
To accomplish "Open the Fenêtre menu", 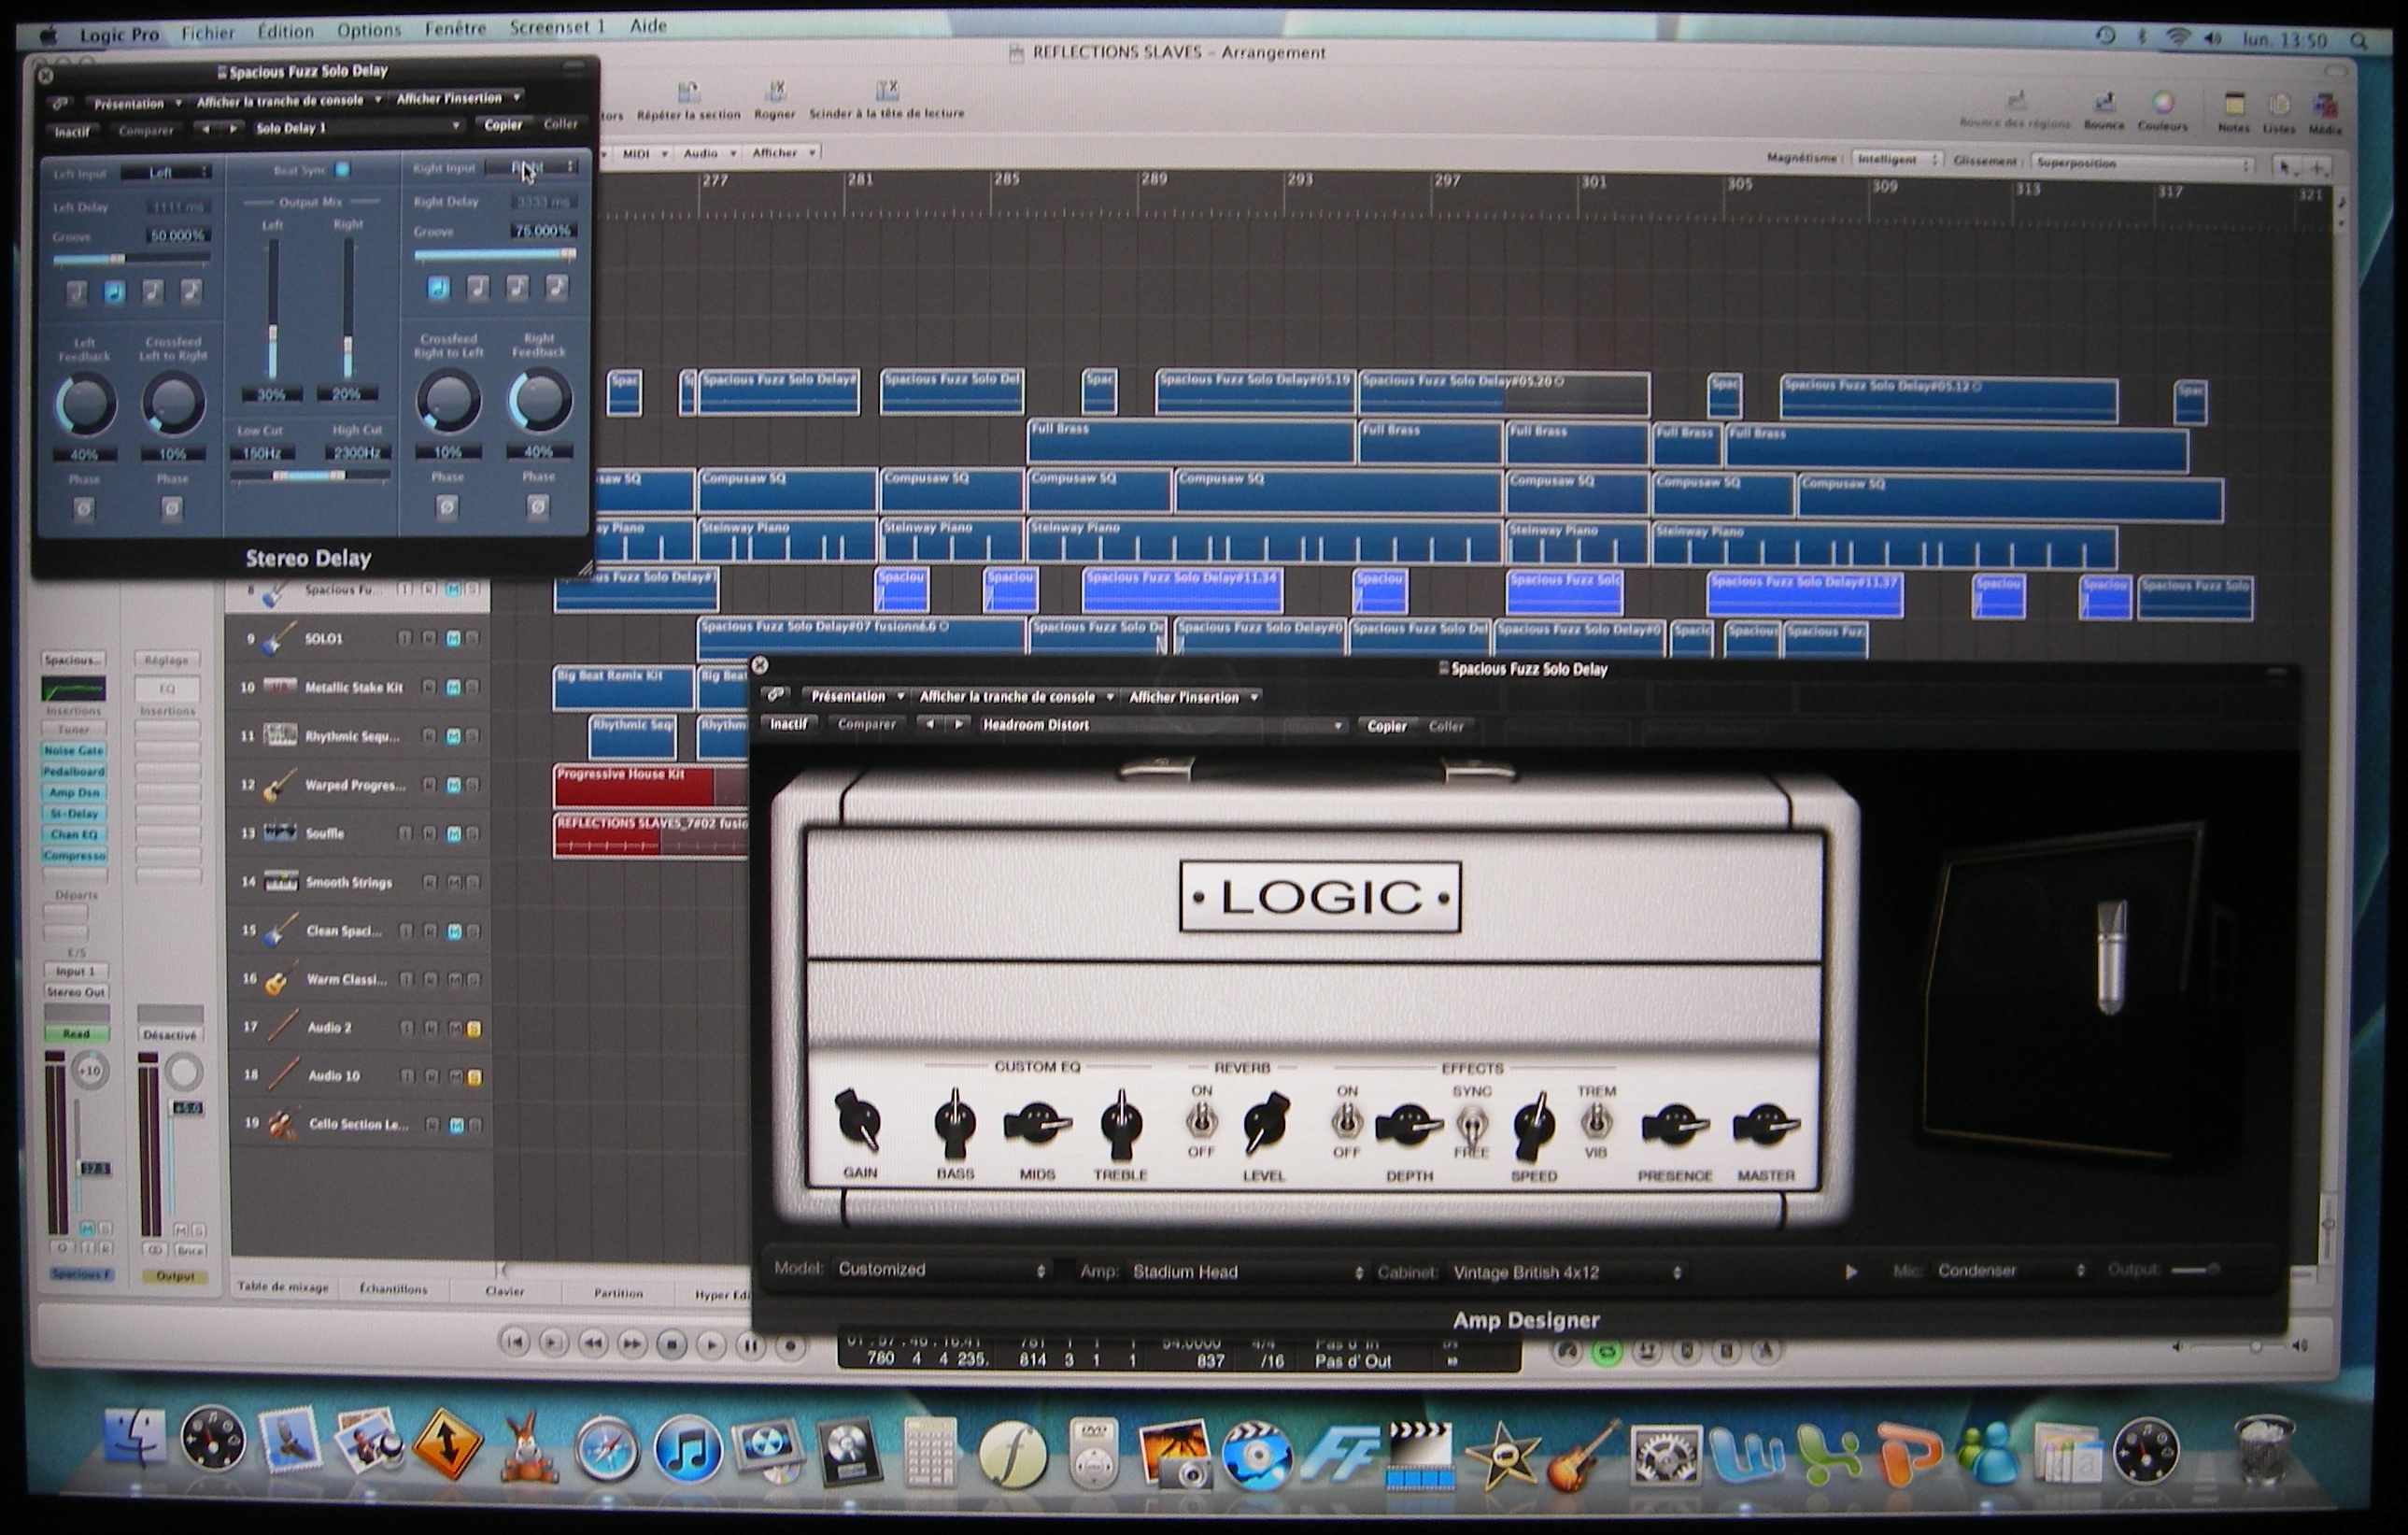I will (x=454, y=29).
